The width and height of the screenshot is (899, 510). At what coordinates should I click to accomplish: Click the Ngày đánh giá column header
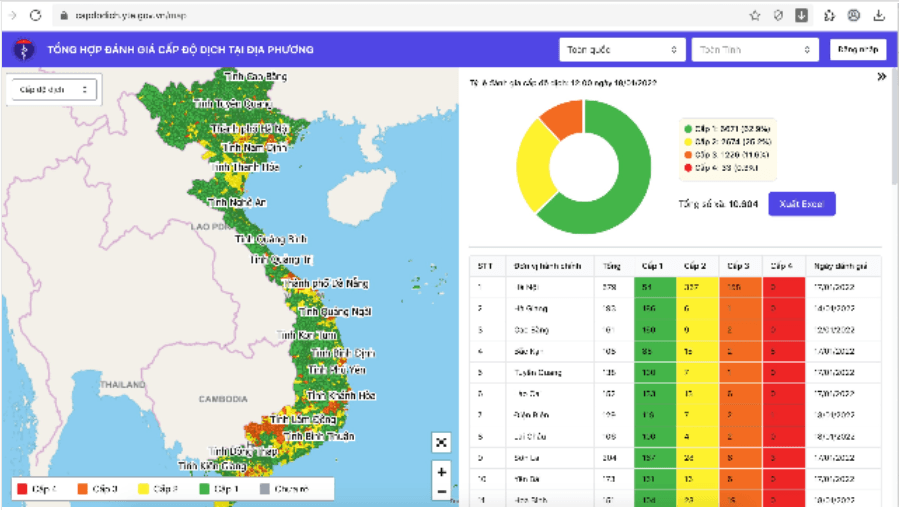841,266
